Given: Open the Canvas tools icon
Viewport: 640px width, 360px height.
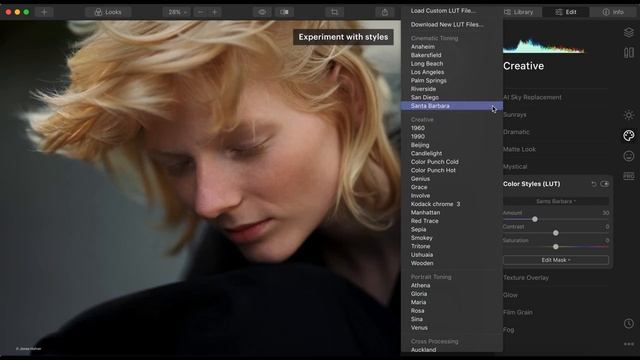Looking at the screenshot, I should (x=629, y=53).
